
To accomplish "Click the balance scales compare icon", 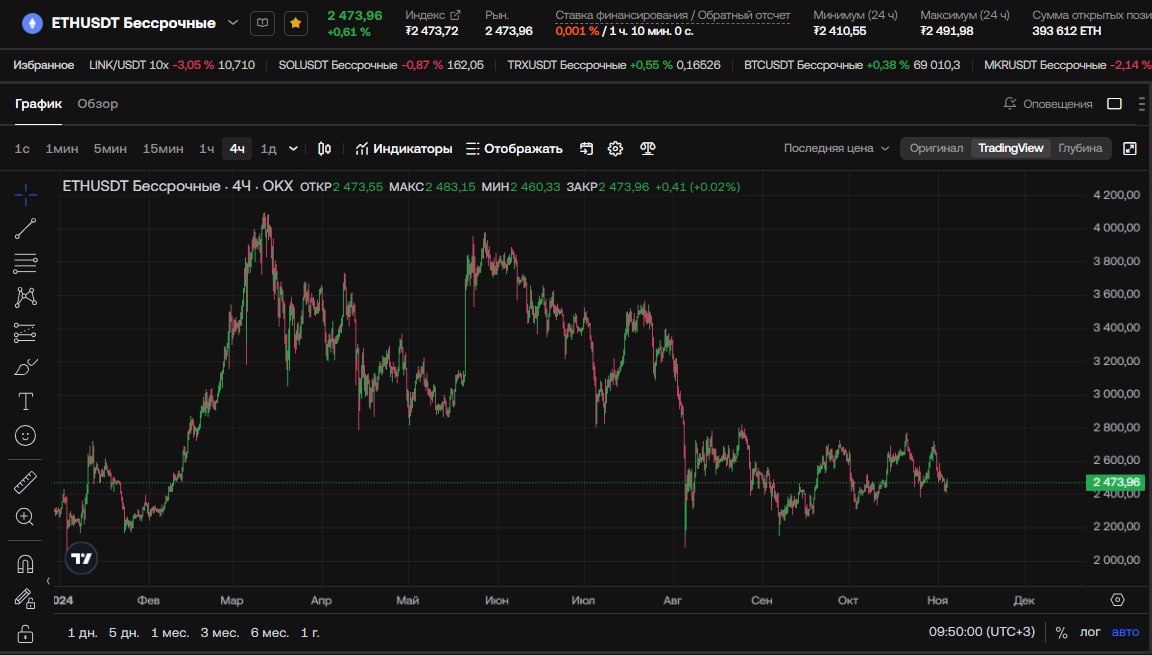I will [x=647, y=148].
